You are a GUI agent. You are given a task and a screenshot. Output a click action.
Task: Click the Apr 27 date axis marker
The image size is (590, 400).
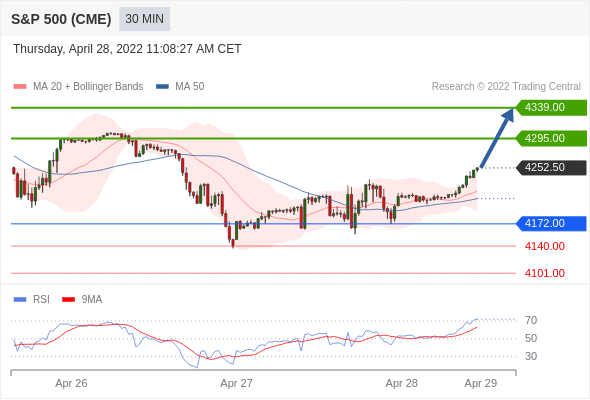(236, 383)
